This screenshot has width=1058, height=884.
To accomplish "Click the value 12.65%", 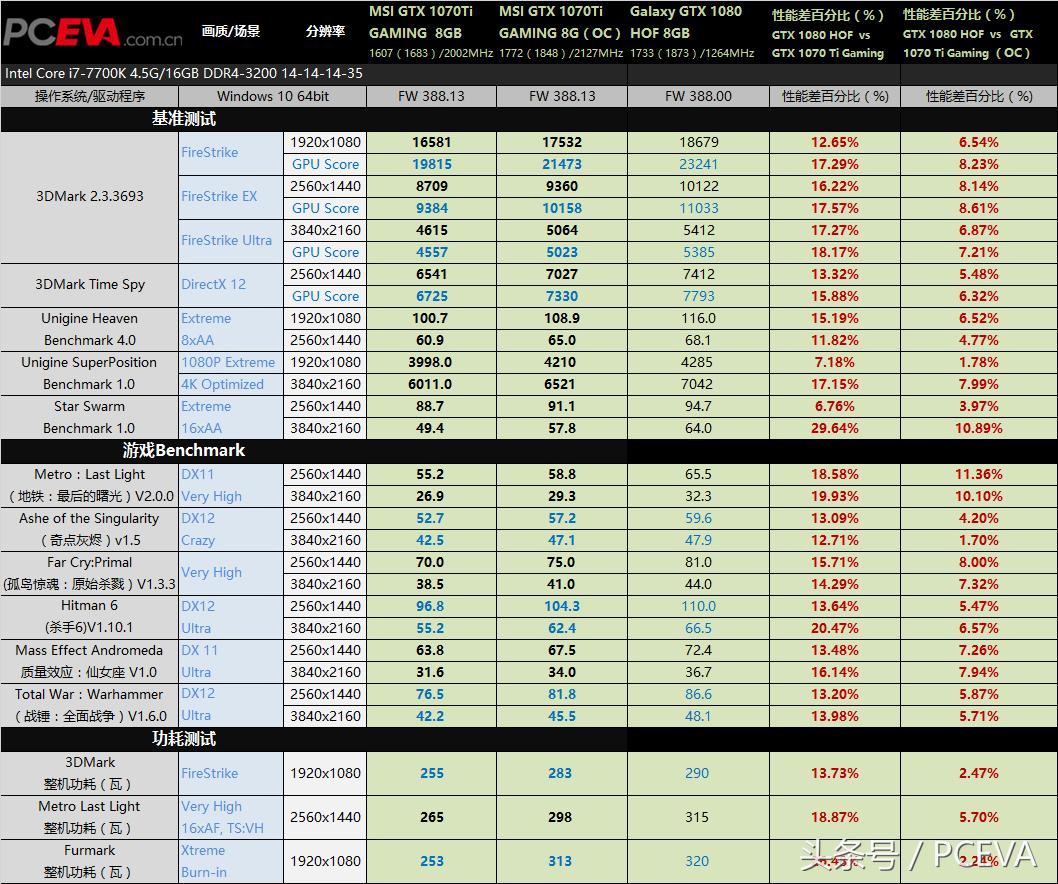I will pos(835,142).
